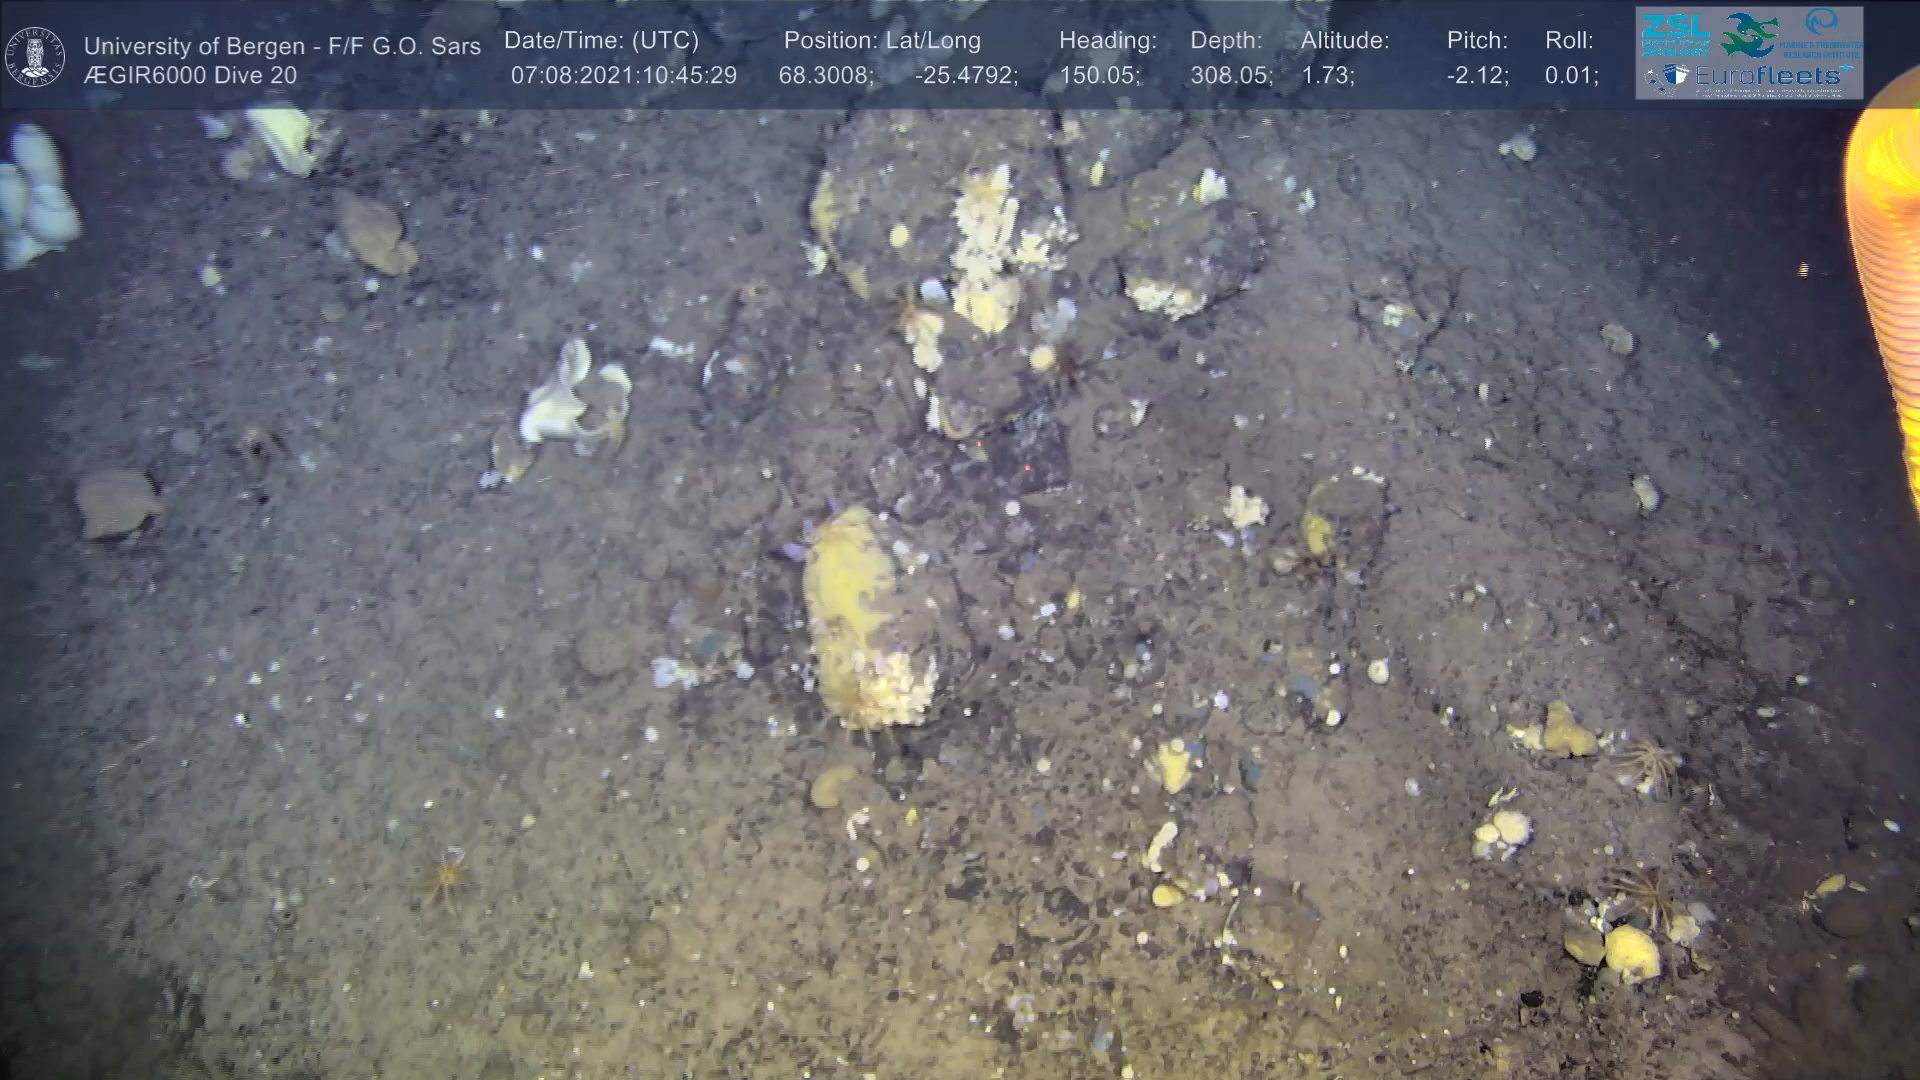Screen dimensions: 1920x1080
Task: Click the longitude value -25.4792
Action: (x=966, y=76)
